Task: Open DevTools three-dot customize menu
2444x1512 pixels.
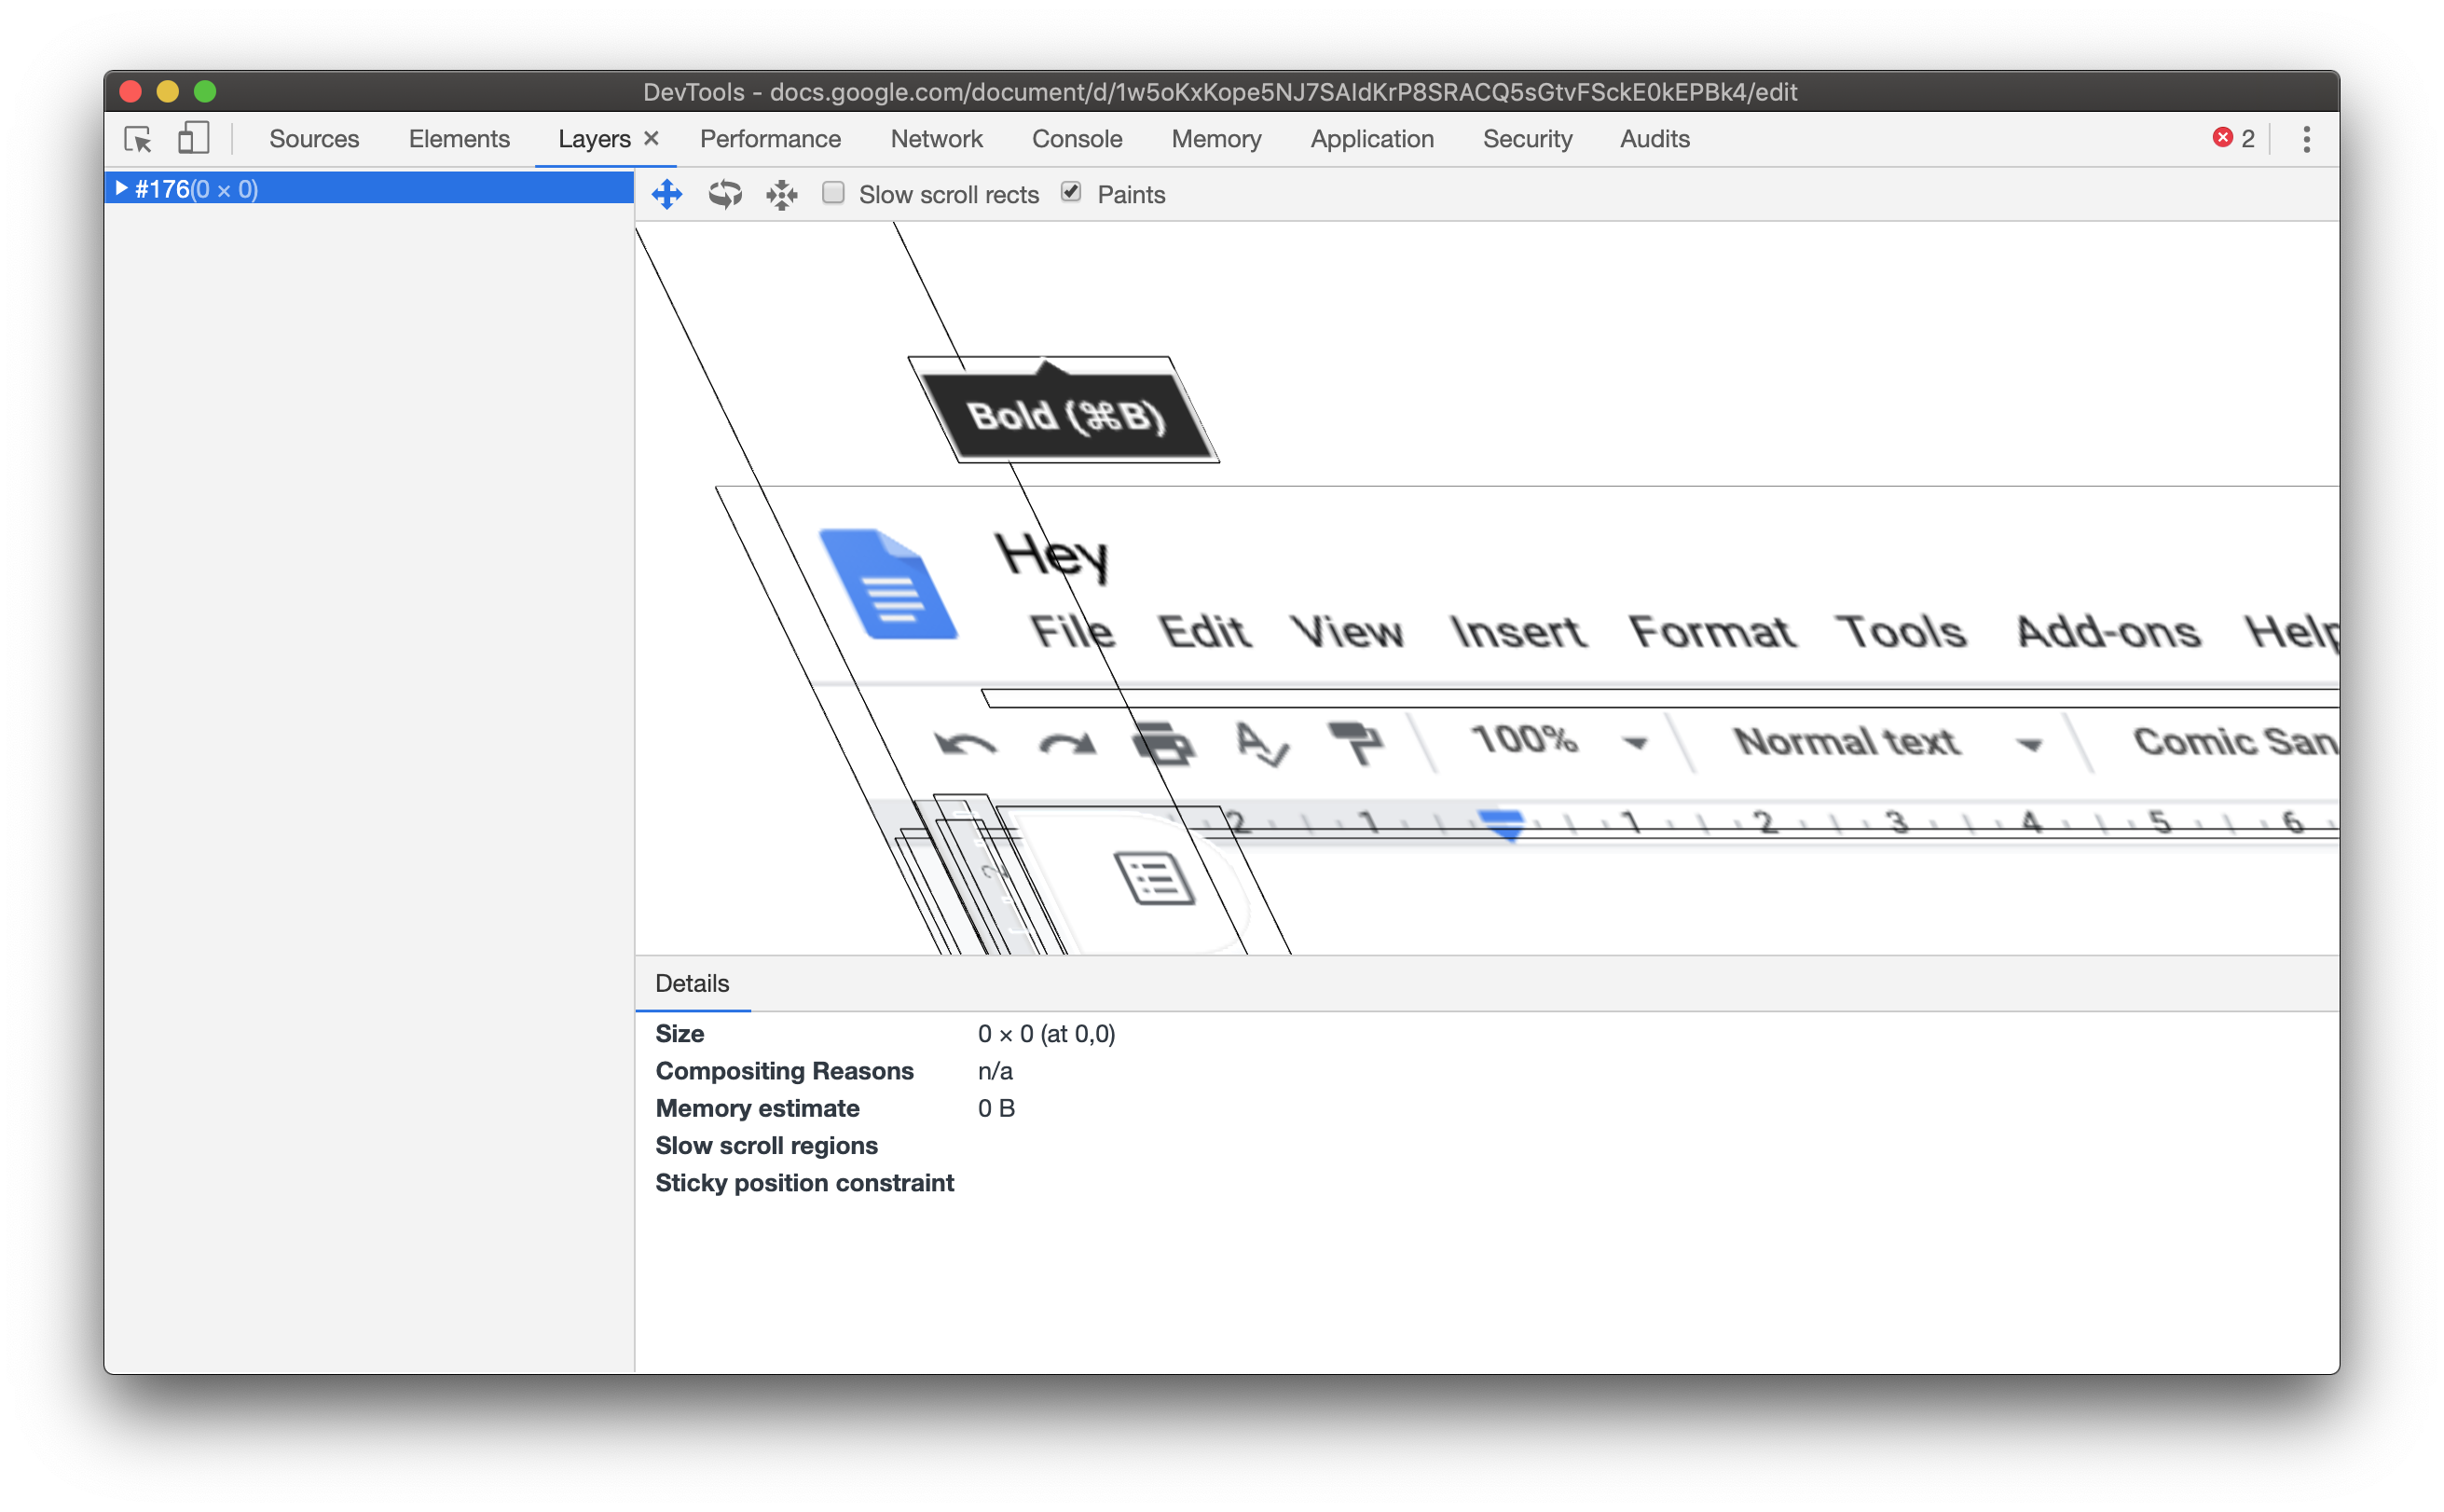Action: tap(2307, 139)
